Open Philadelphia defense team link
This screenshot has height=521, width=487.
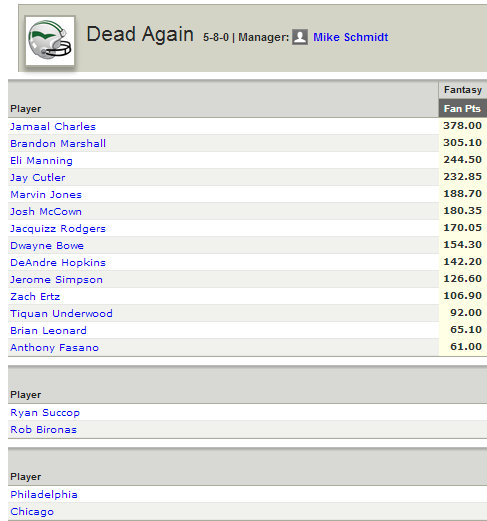click(x=44, y=495)
